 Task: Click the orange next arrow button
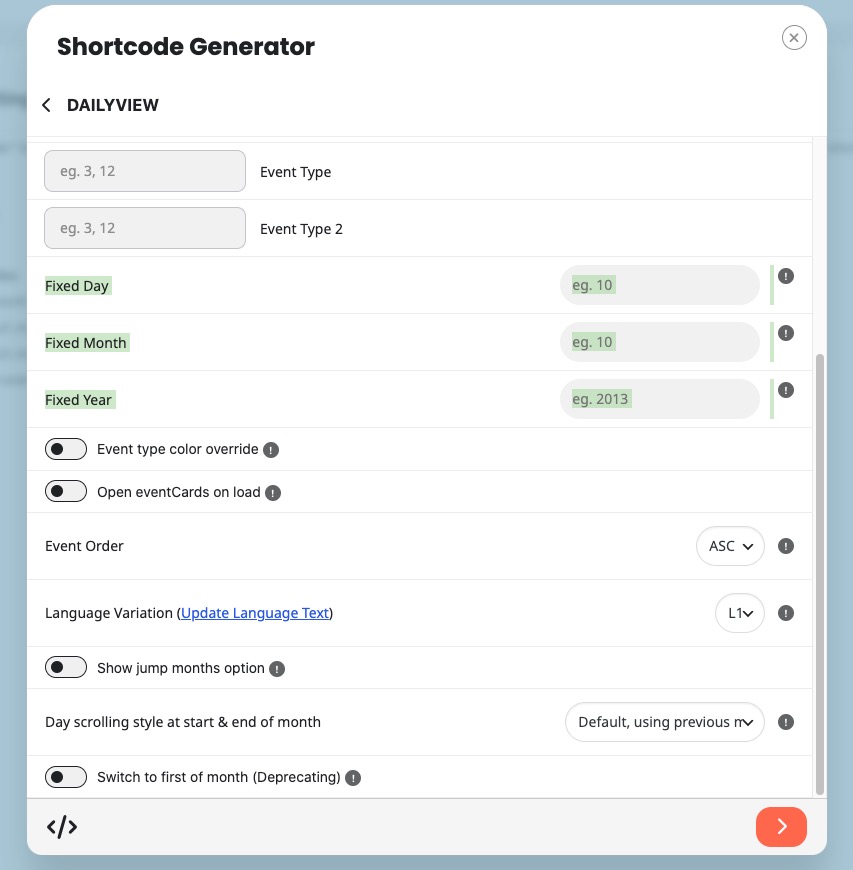[x=781, y=827]
